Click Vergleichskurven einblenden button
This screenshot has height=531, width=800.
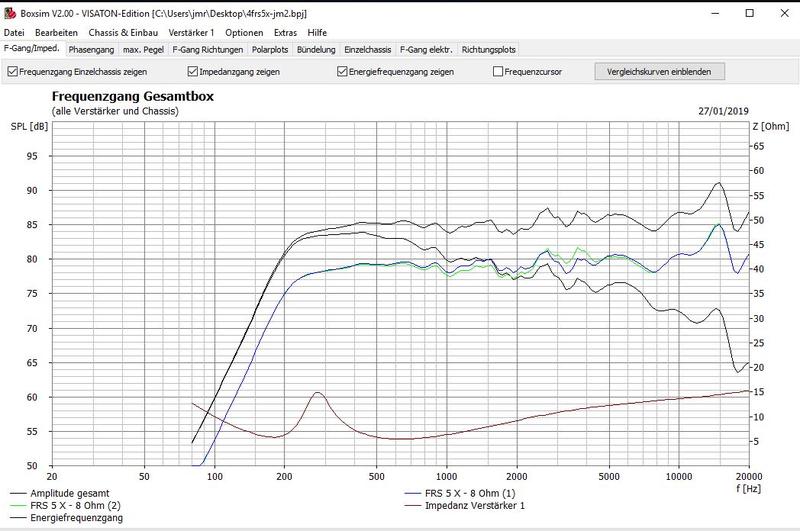(x=659, y=72)
